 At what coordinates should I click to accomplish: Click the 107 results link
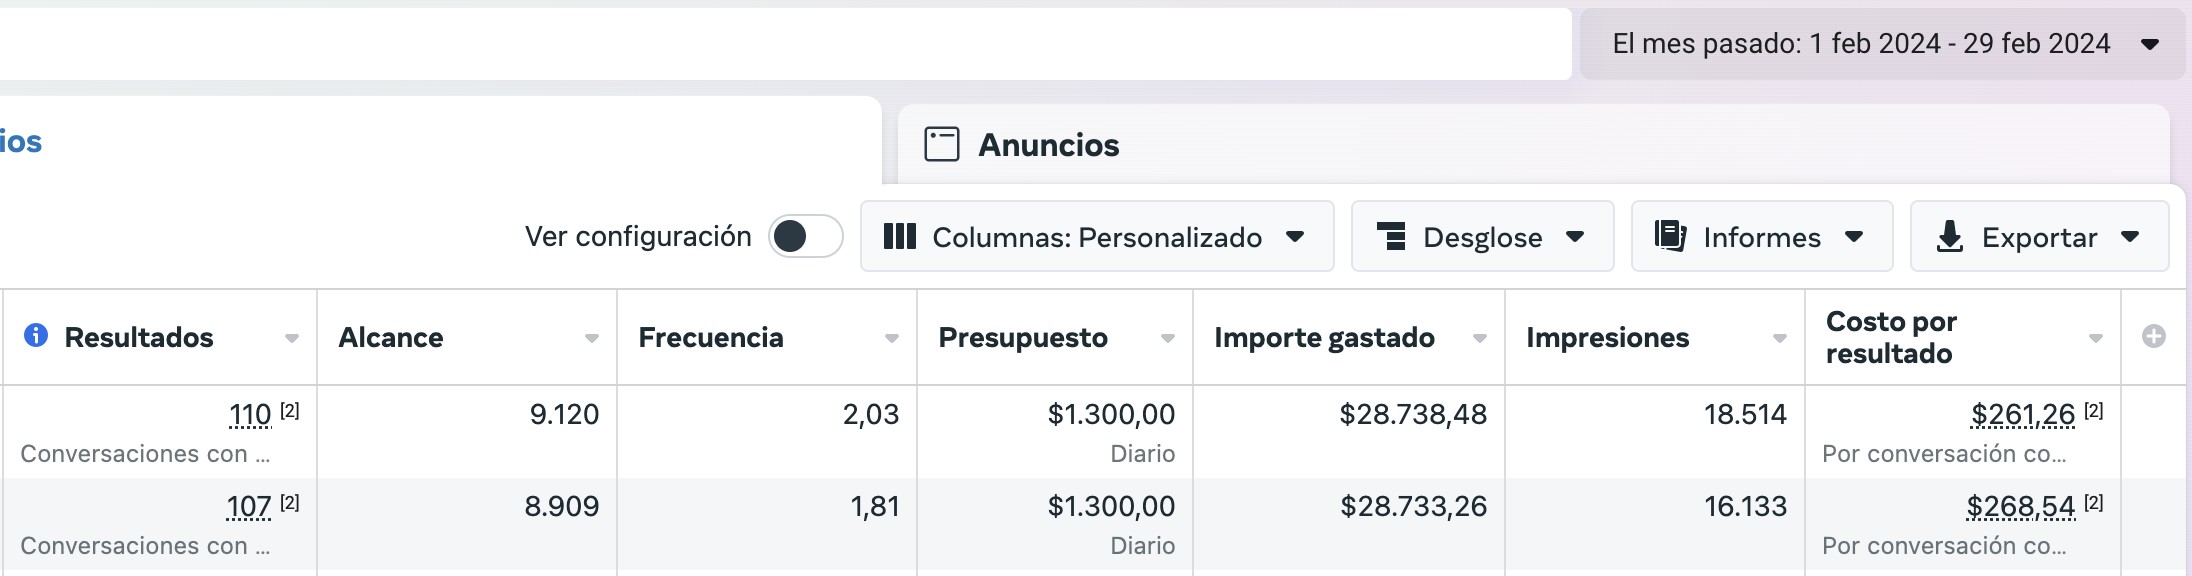(249, 506)
